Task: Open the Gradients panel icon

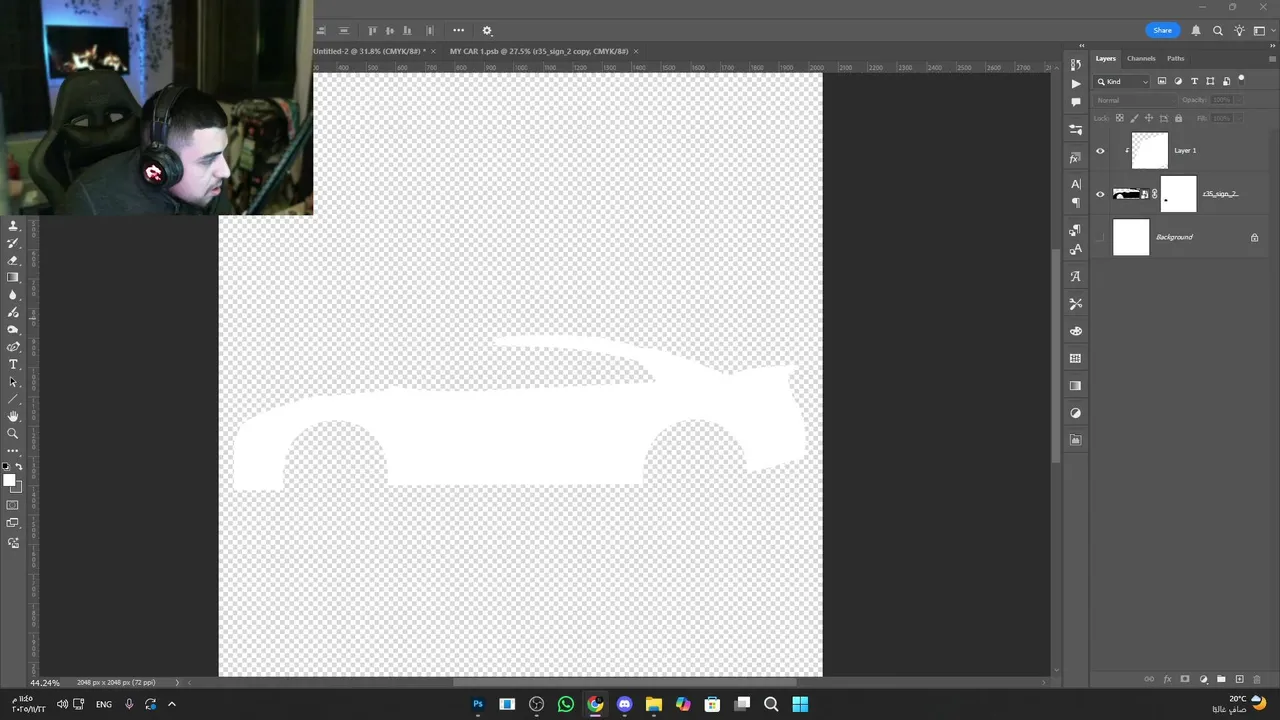Action: coord(1076,386)
